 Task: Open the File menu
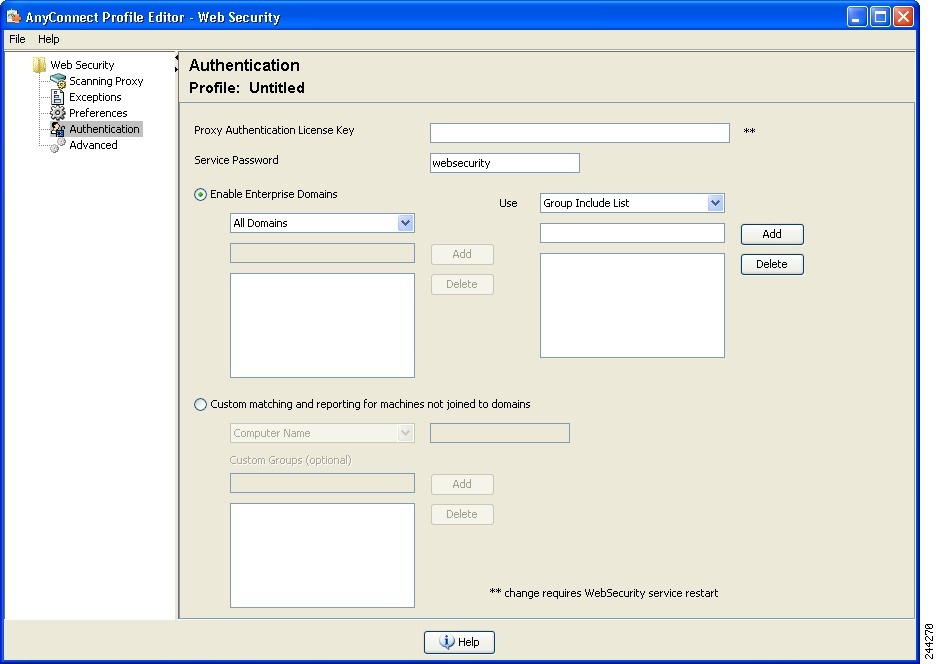point(17,39)
